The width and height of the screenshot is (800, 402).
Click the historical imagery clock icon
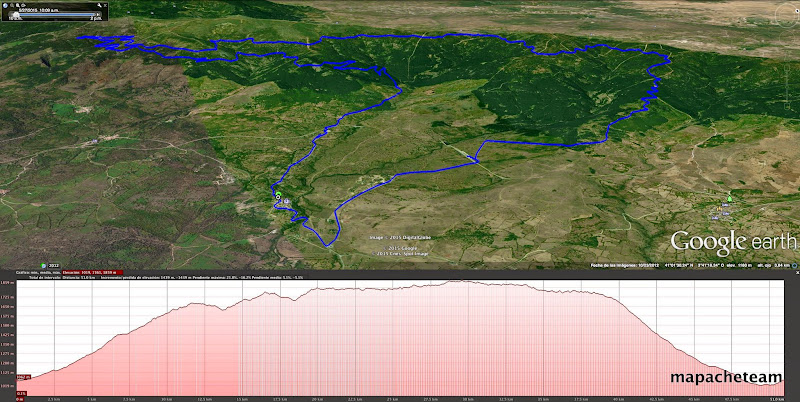pos(43,265)
